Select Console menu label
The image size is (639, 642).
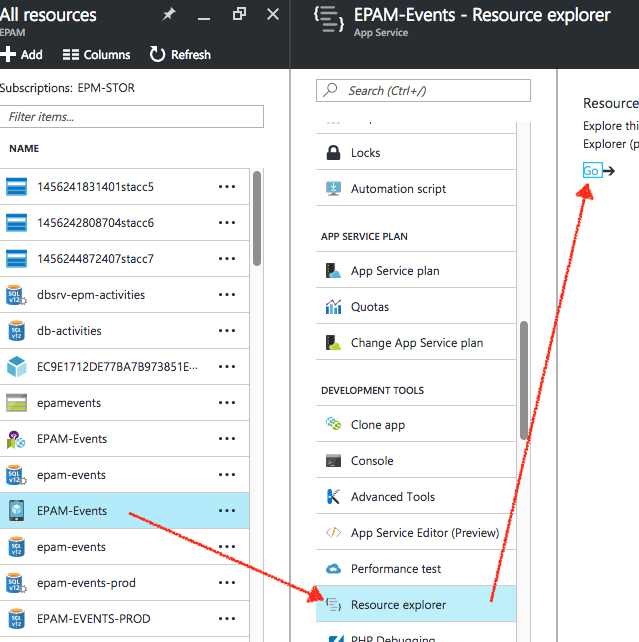click(372, 461)
